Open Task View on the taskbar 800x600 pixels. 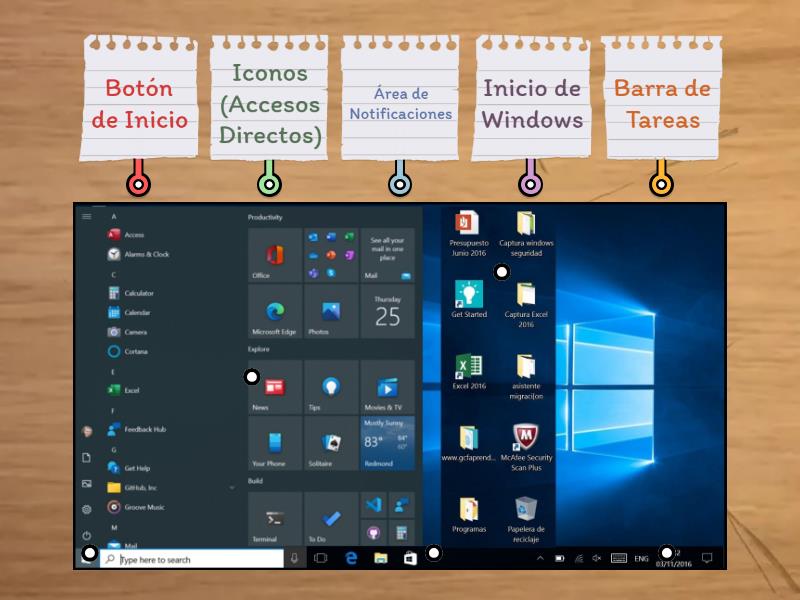[x=320, y=558]
